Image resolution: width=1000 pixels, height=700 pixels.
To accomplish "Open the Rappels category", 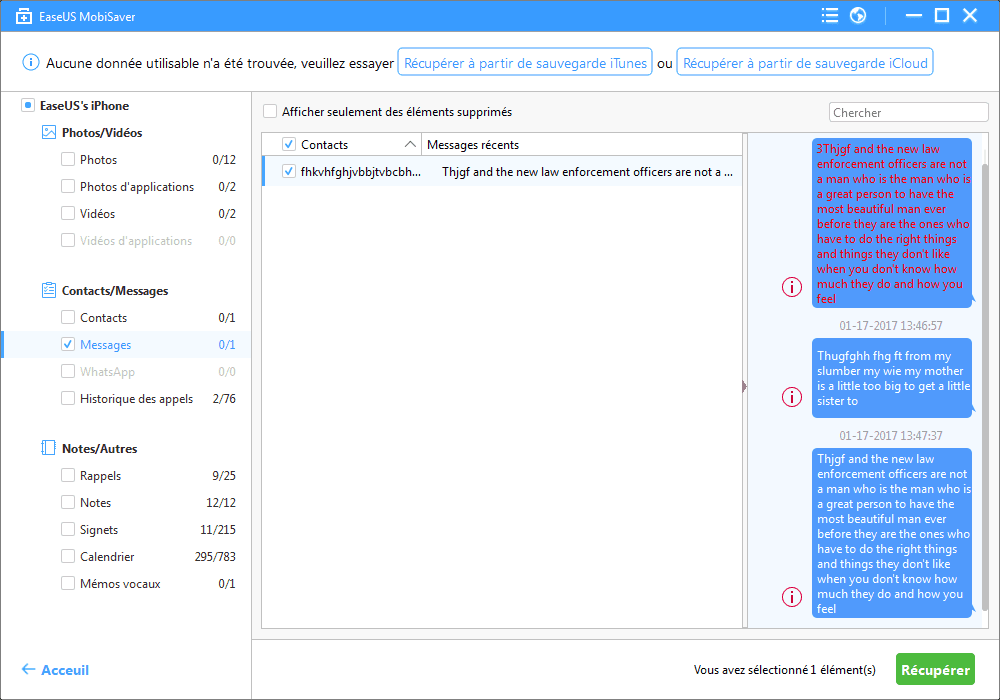I will (100, 476).
